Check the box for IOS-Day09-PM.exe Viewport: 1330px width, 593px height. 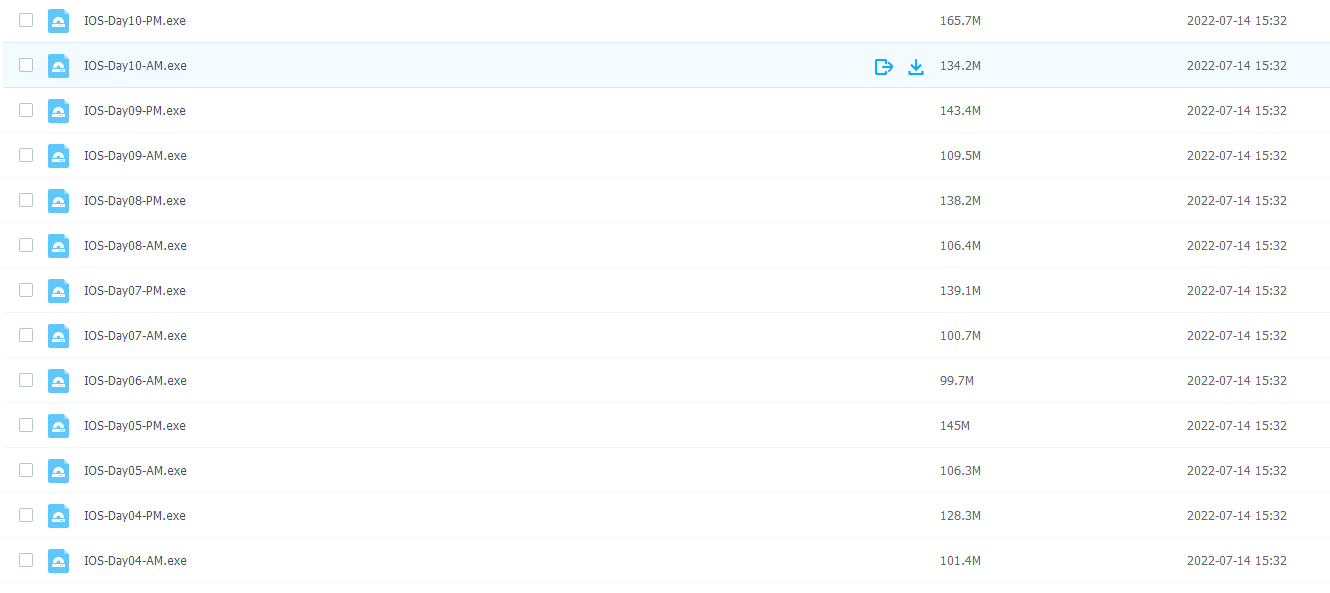[26, 110]
